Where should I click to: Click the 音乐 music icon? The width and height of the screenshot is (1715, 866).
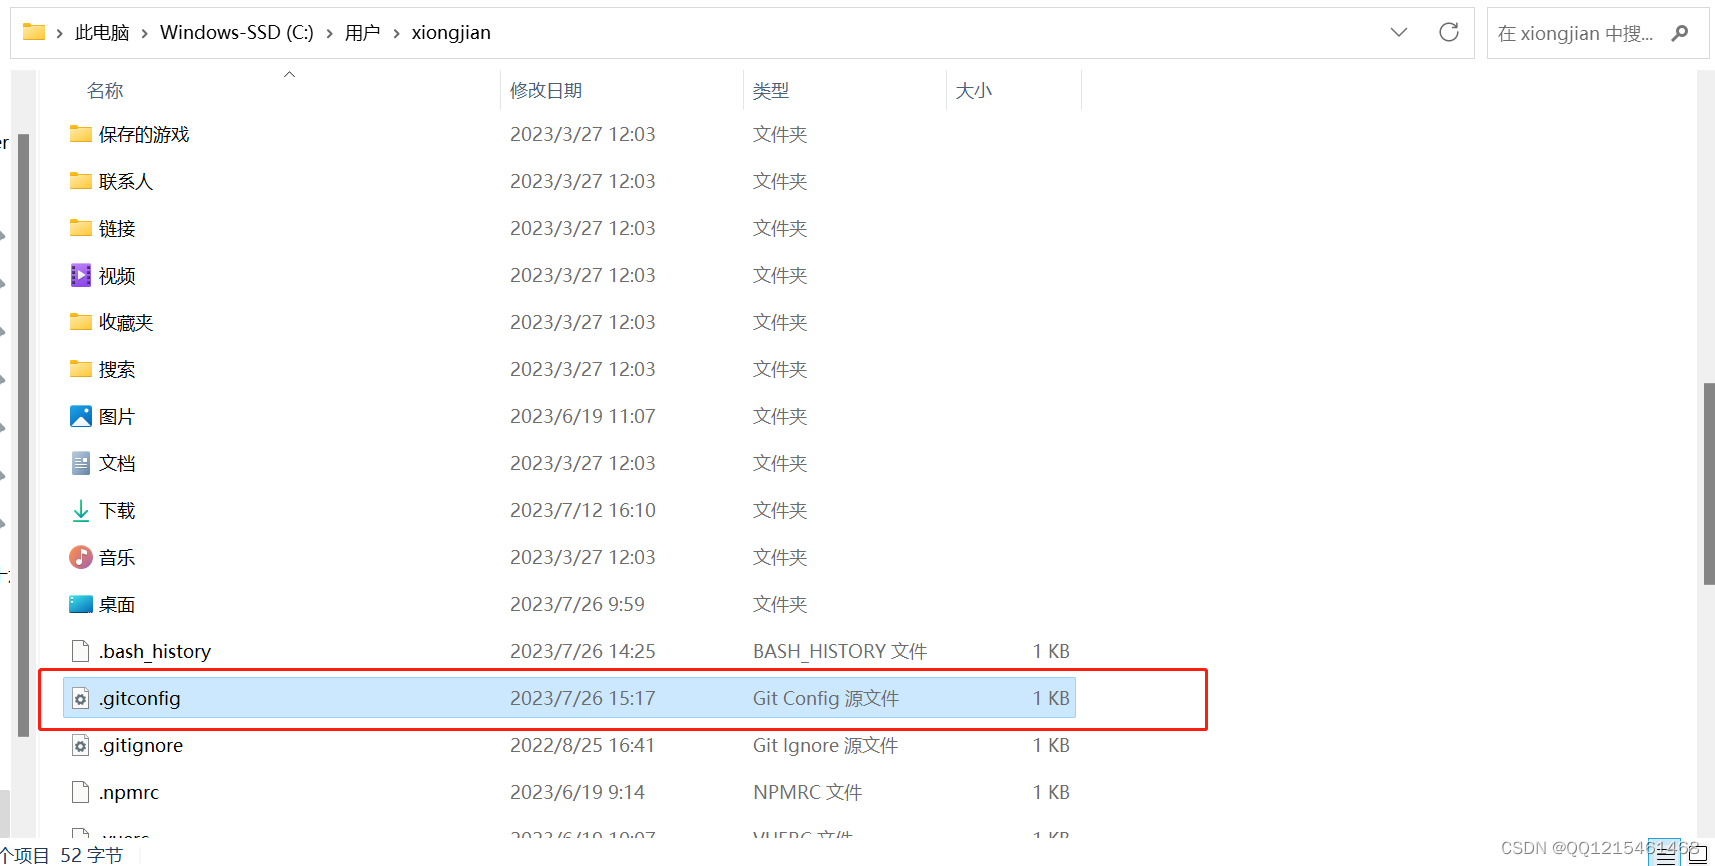(81, 557)
